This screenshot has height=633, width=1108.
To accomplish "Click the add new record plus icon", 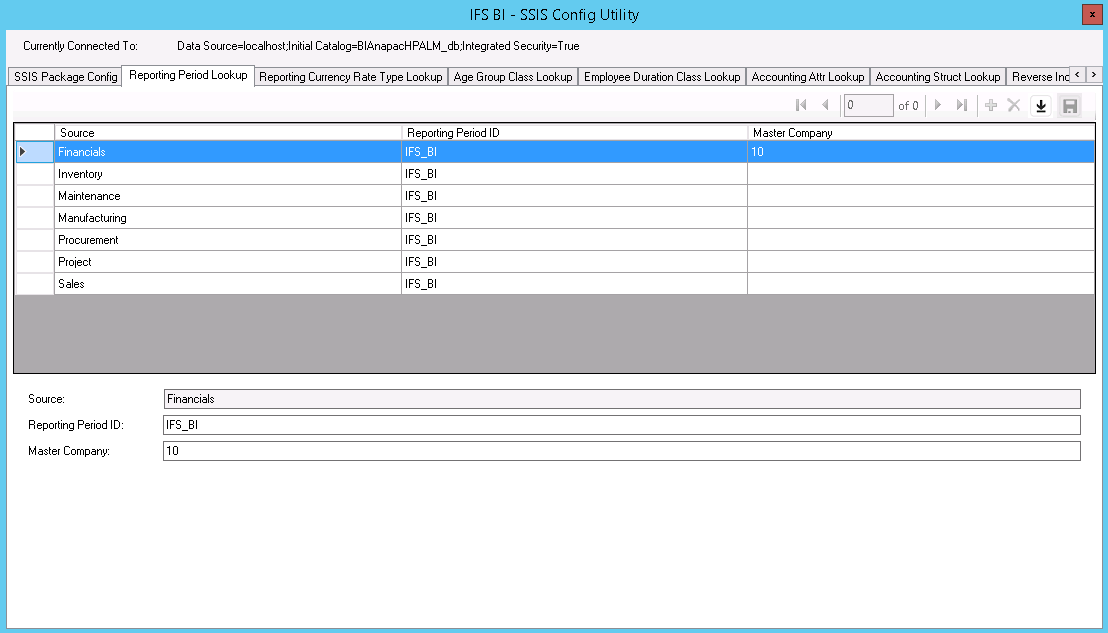I will (x=991, y=105).
